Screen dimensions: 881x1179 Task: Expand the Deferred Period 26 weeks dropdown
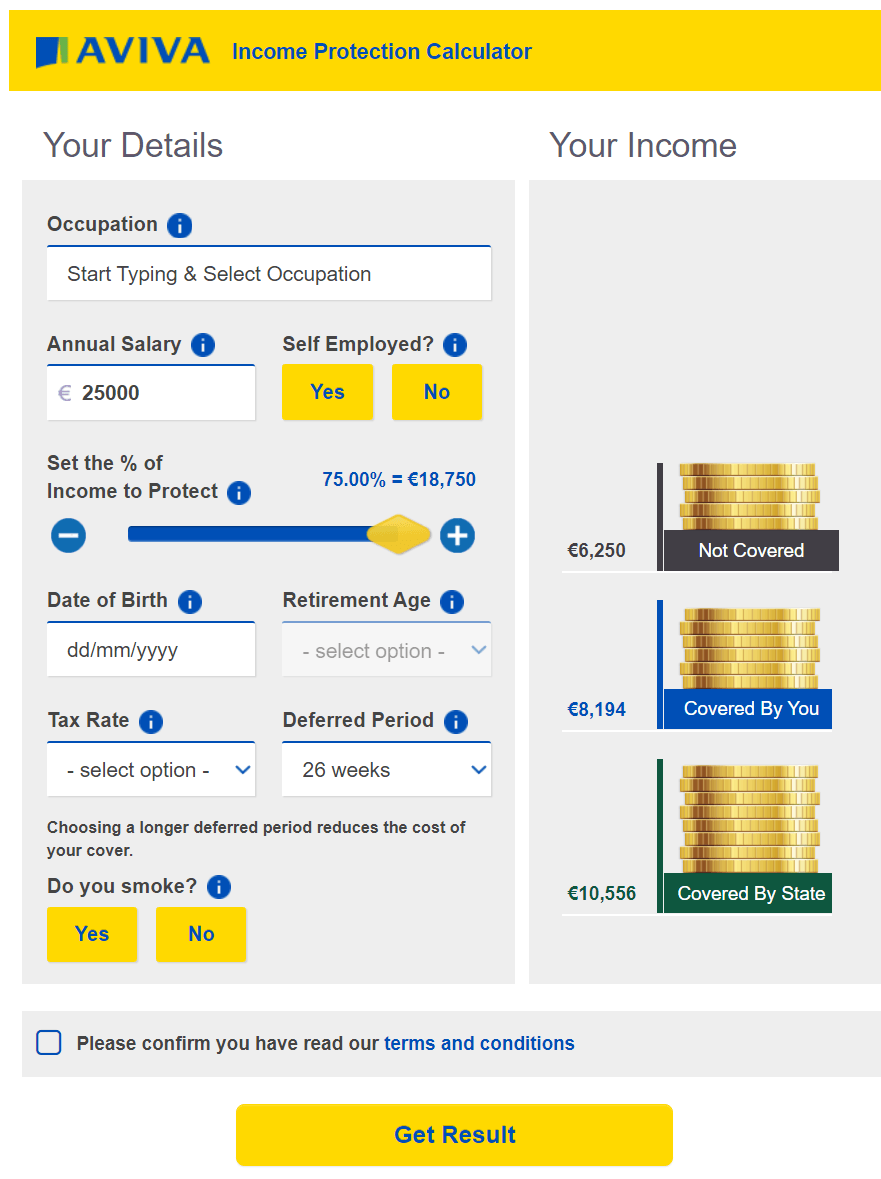(386, 769)
